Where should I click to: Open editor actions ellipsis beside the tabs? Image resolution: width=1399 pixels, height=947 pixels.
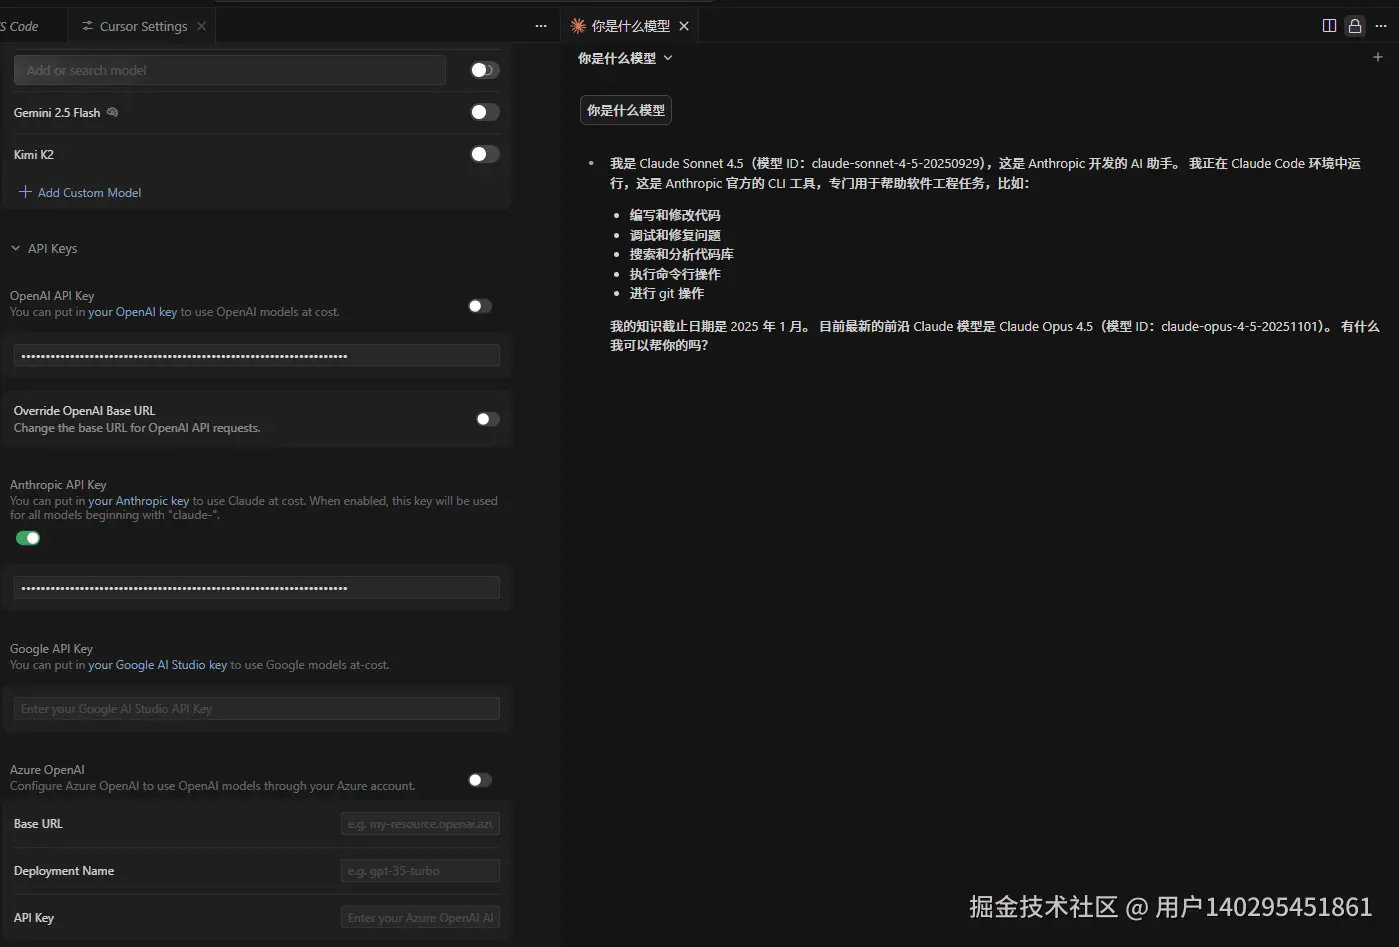tap(540, 25)
